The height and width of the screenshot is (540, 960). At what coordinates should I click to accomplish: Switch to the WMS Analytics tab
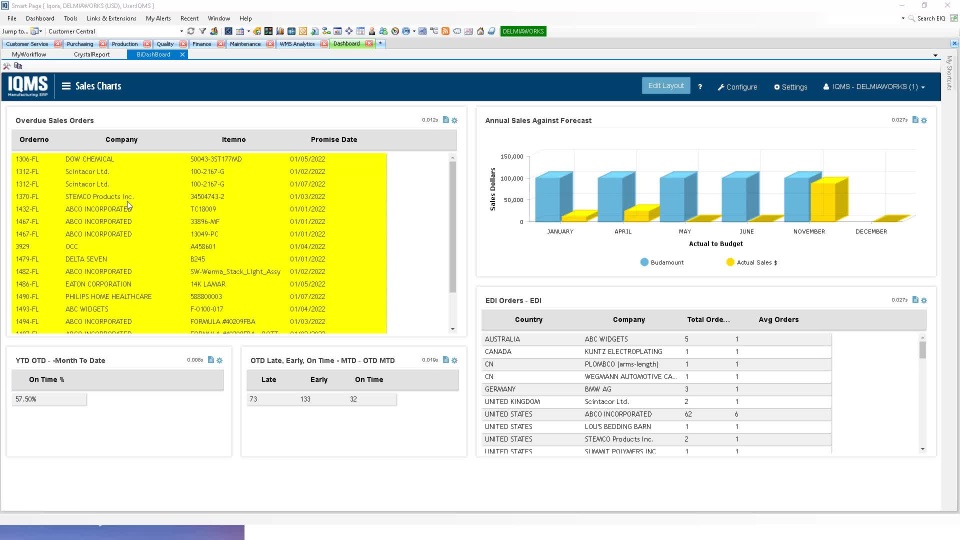coord(297,44)
